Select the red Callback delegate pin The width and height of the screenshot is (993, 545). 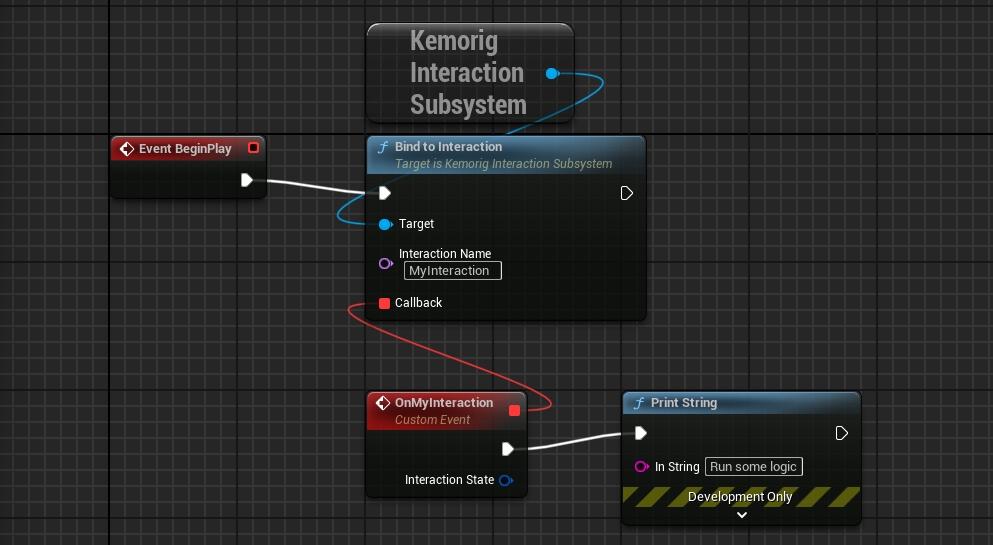(385, 303)
